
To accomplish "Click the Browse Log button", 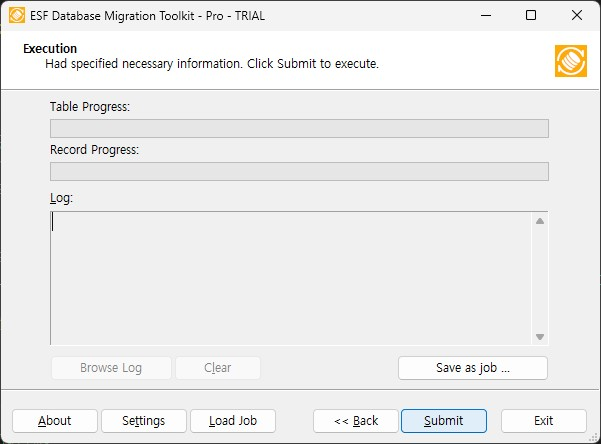I will point(111,368).
